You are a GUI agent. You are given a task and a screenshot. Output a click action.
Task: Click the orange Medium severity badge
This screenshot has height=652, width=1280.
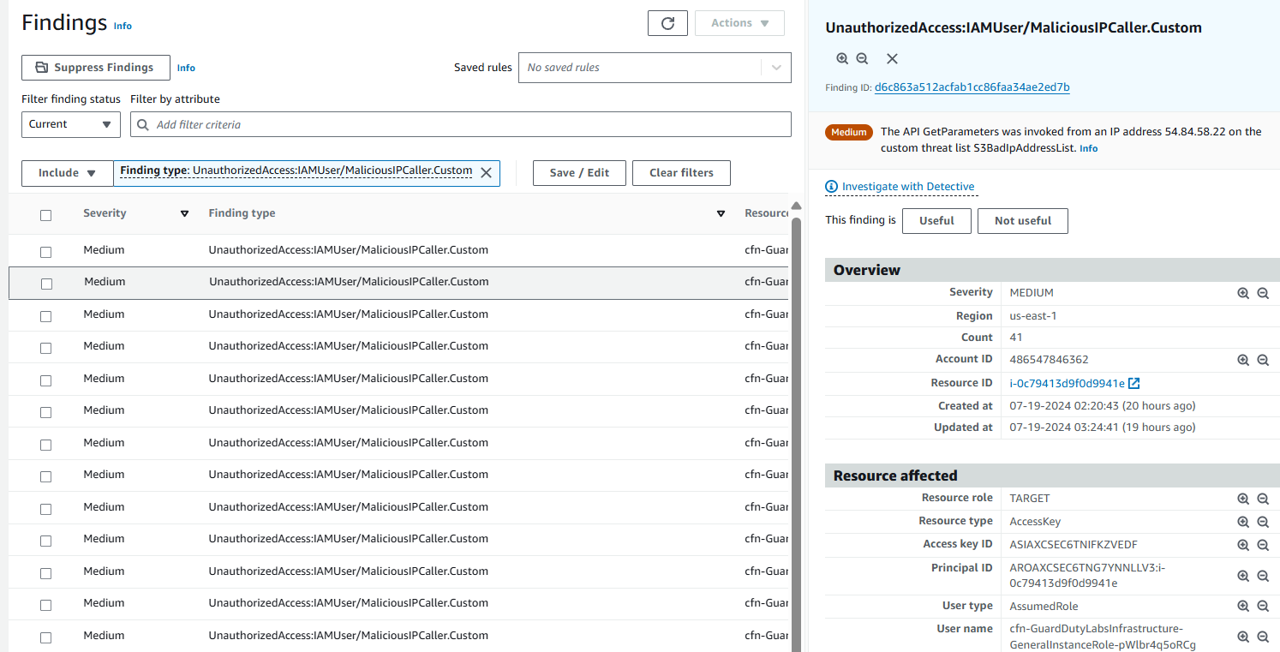click(x=849, y=132)
